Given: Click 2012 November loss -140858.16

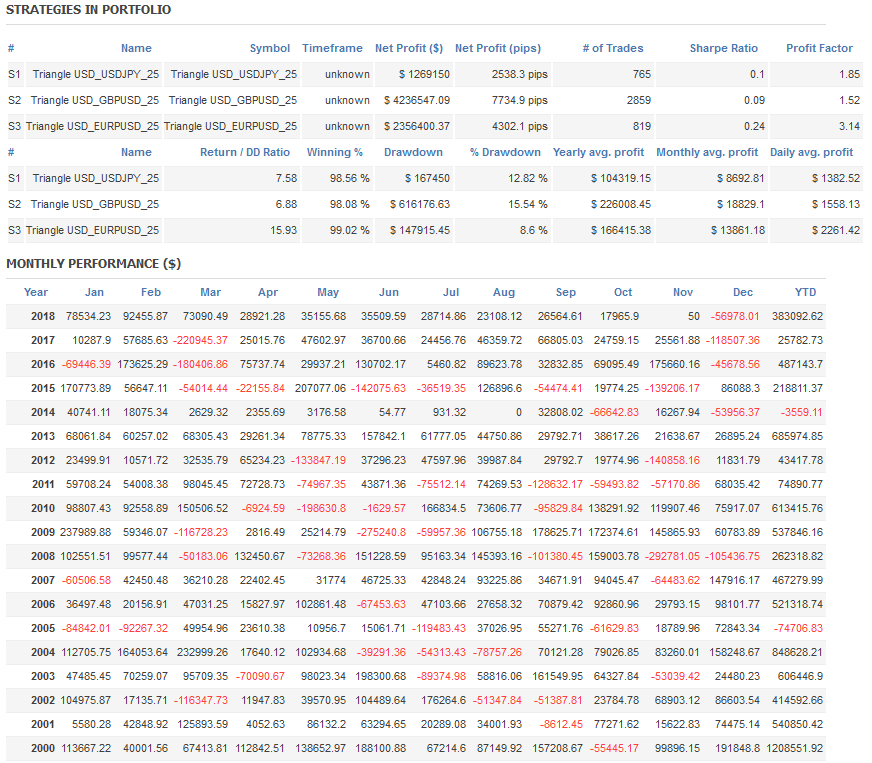Looking at the screenshot, I should [672, 460].
